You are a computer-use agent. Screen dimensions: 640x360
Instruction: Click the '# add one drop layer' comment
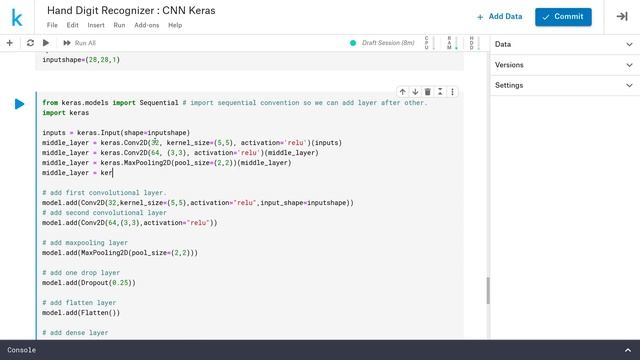pyautogui.click(x=81, y=273)
